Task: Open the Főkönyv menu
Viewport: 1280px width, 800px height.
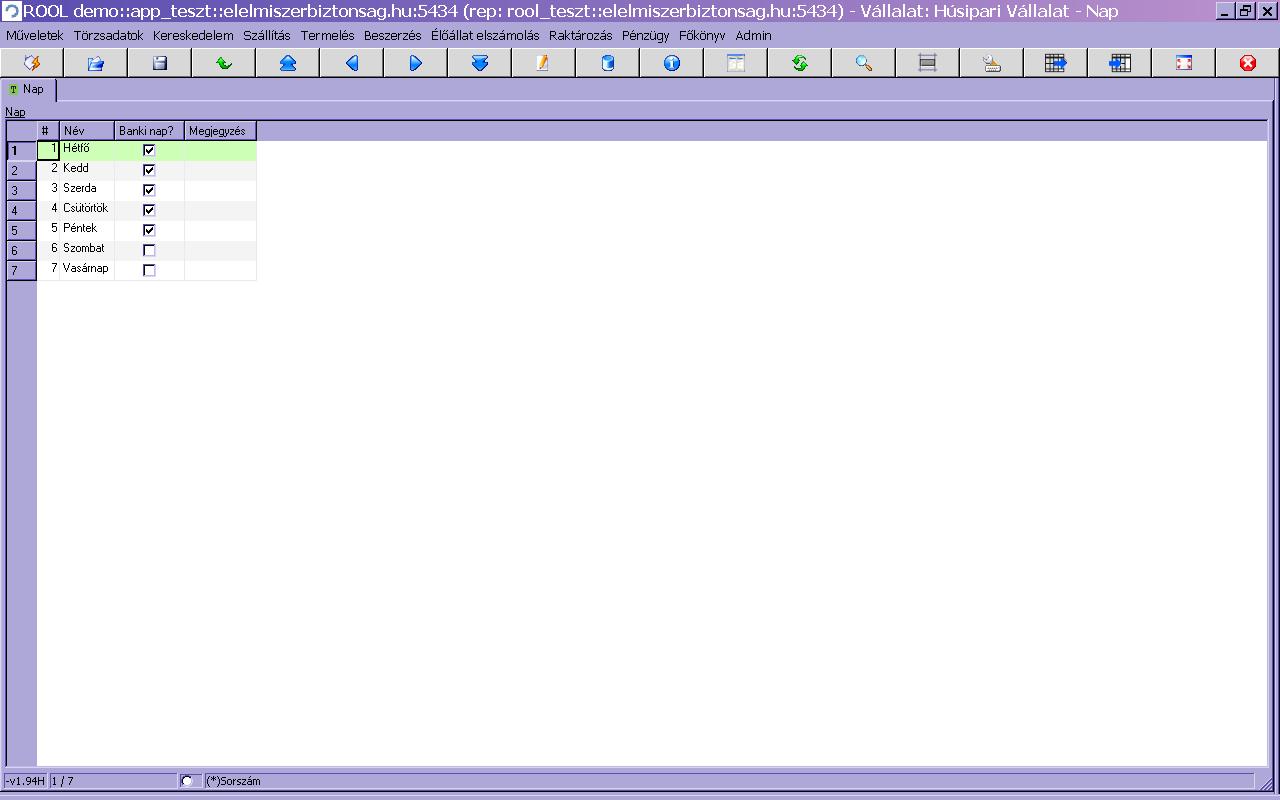Action: (702, 35)
